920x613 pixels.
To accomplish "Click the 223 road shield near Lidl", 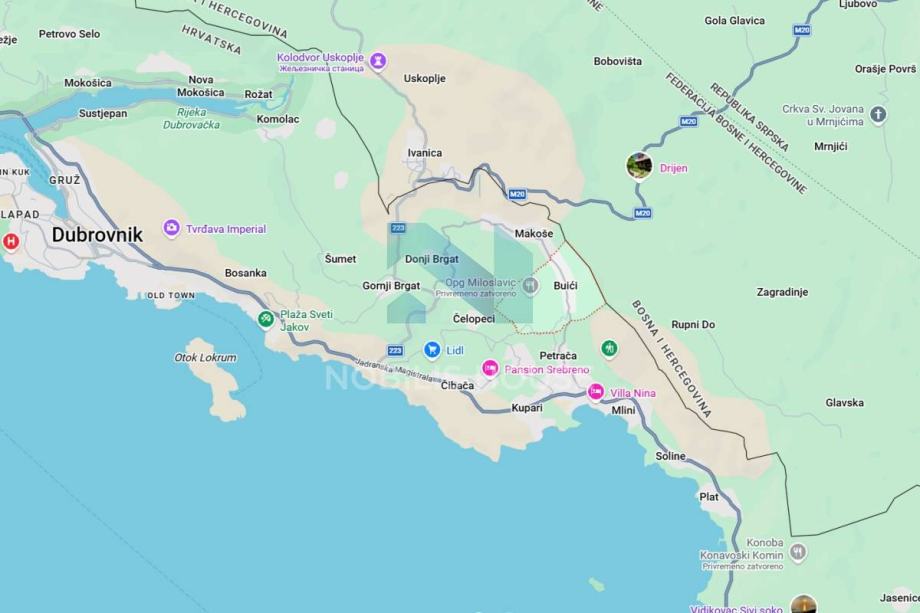I will point(395,351).
